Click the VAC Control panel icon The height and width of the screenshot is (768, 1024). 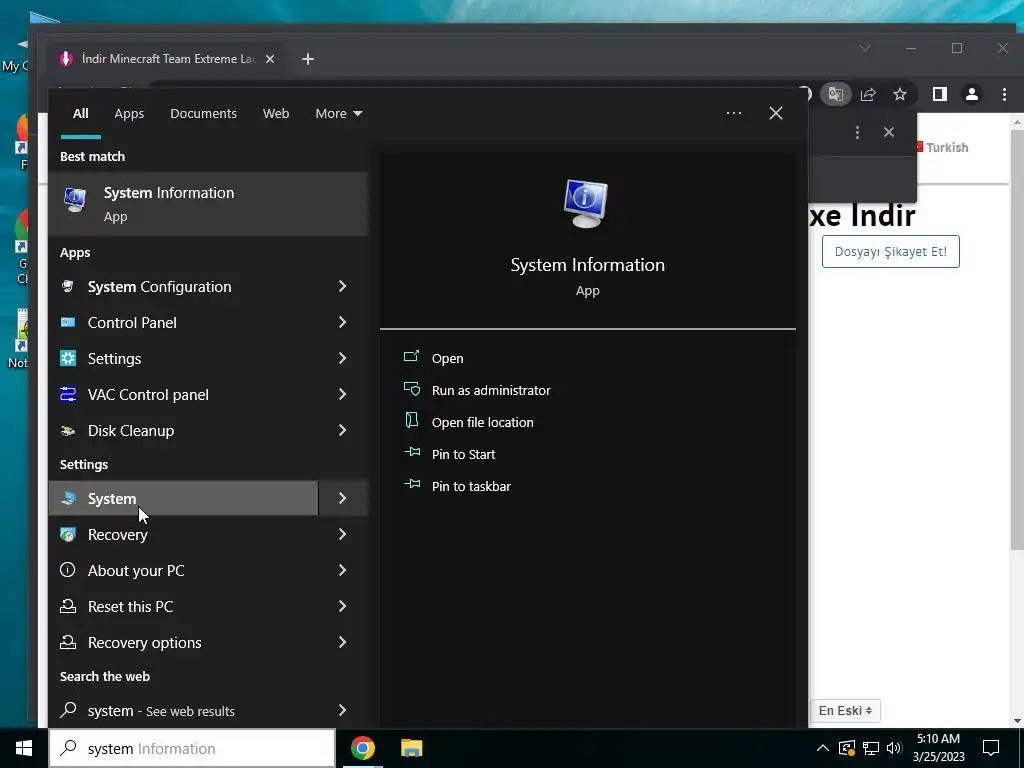tap(68, 394)
